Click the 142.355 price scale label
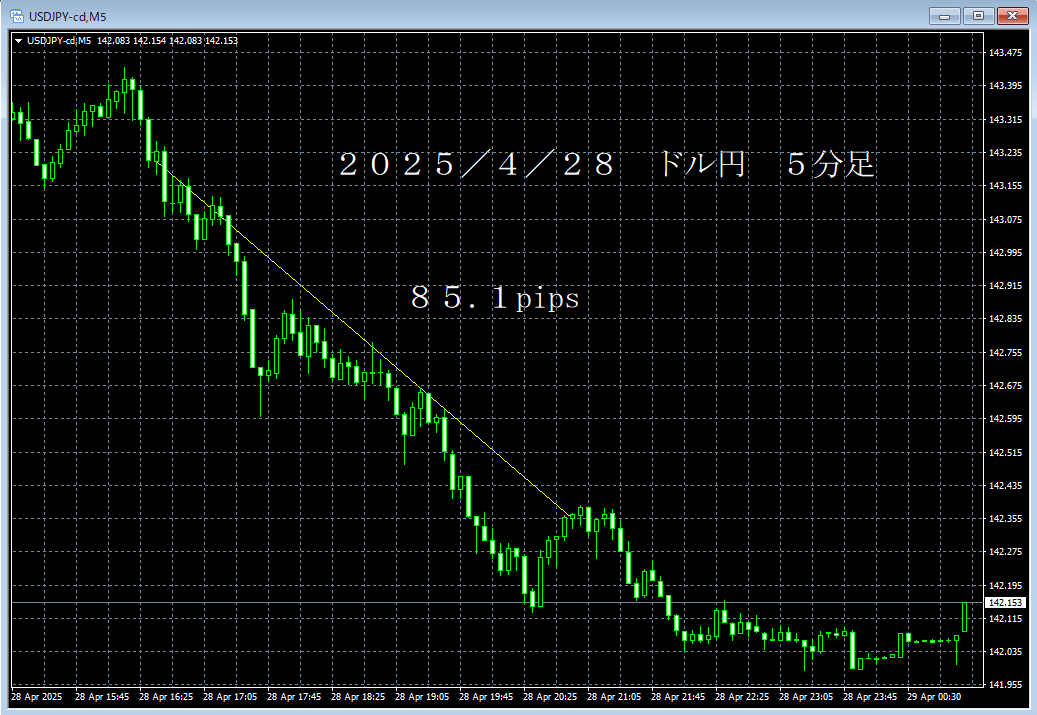This screenshot has height=715, width=1037. tap(1005, 519)
